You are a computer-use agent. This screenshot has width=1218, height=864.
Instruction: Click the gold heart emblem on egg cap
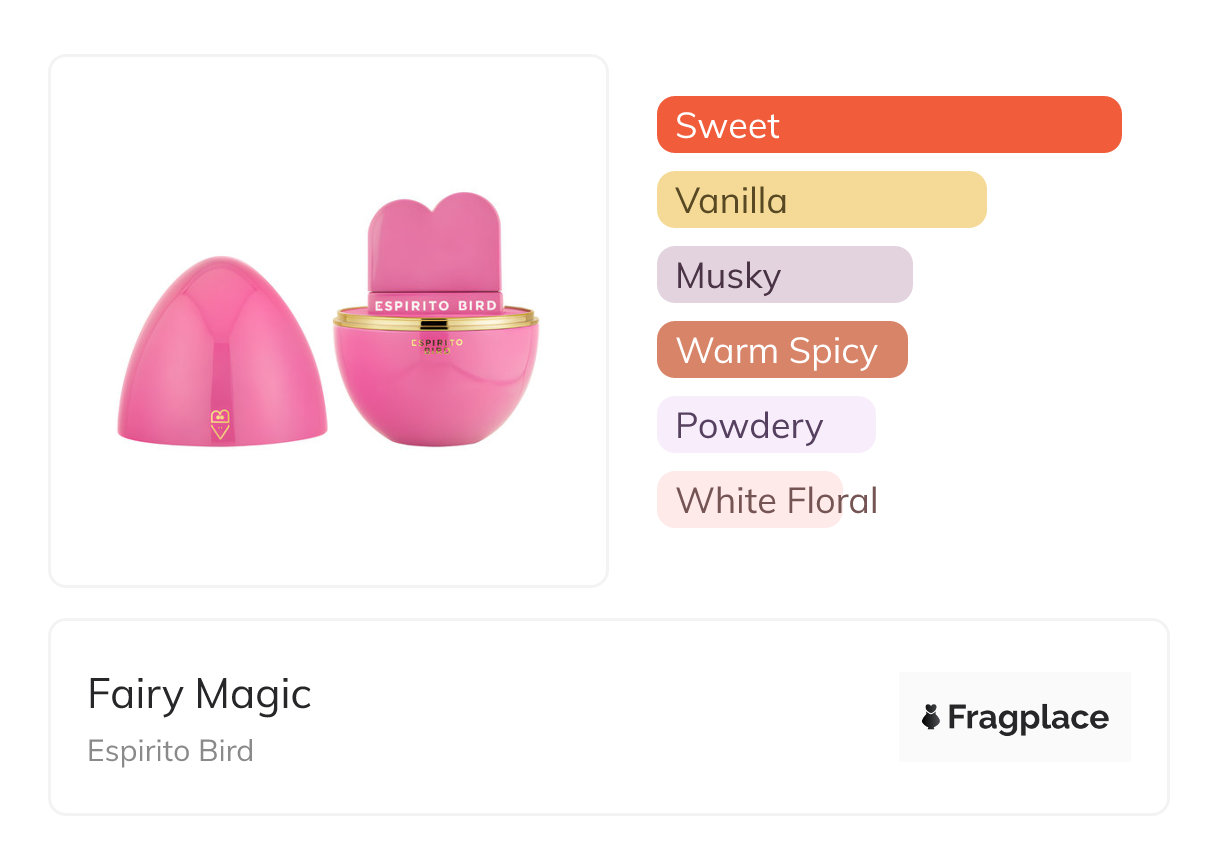(x=221, y=422)
